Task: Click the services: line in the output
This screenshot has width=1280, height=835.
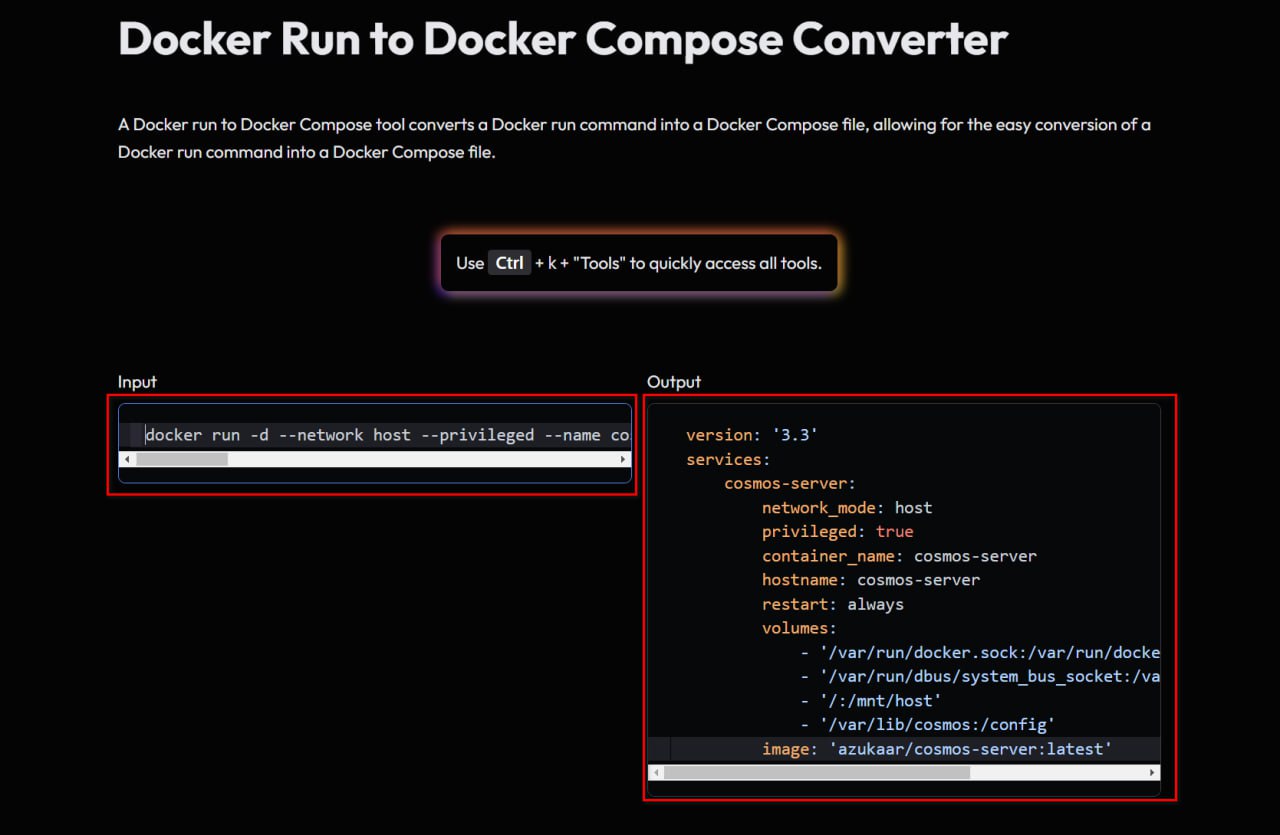Action: click(x=727, y=460)
